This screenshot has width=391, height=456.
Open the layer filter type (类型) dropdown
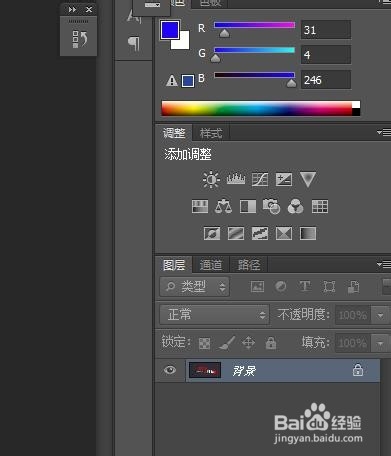(x=194, y=287)
